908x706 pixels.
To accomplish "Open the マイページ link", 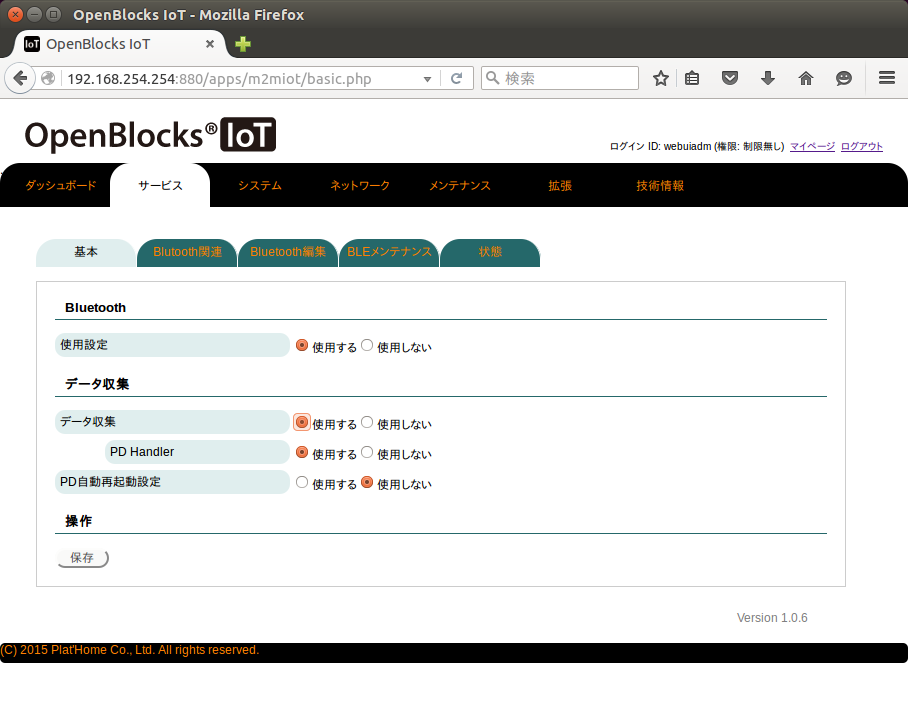I will coord(812,147).
